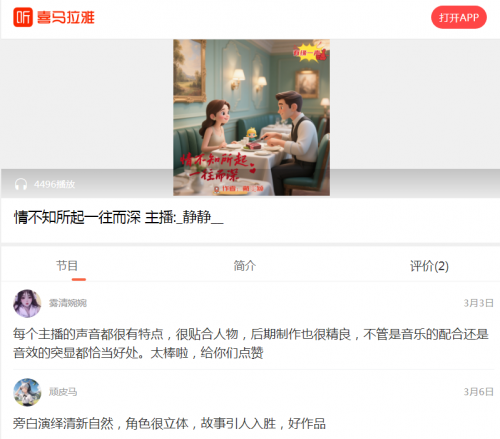Switch to the 简介 tab
The width and height of the screenshot is (500, 439).
245,266
